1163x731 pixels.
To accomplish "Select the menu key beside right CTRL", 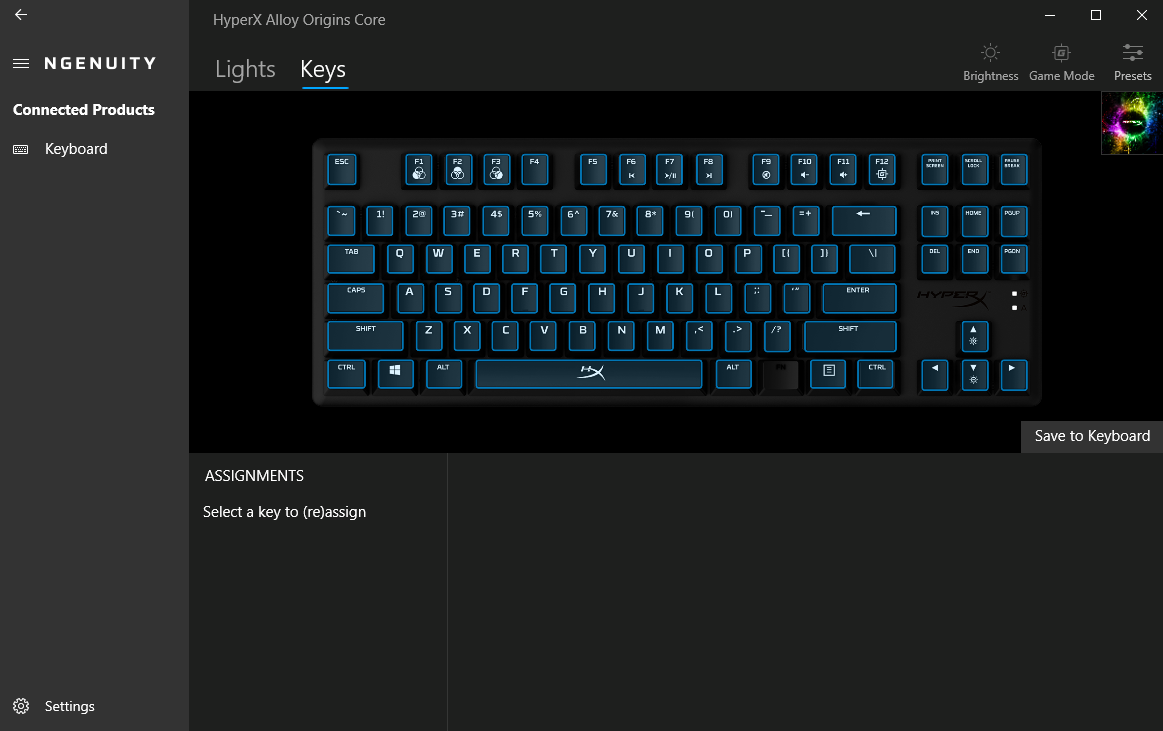I will (828, 374).
